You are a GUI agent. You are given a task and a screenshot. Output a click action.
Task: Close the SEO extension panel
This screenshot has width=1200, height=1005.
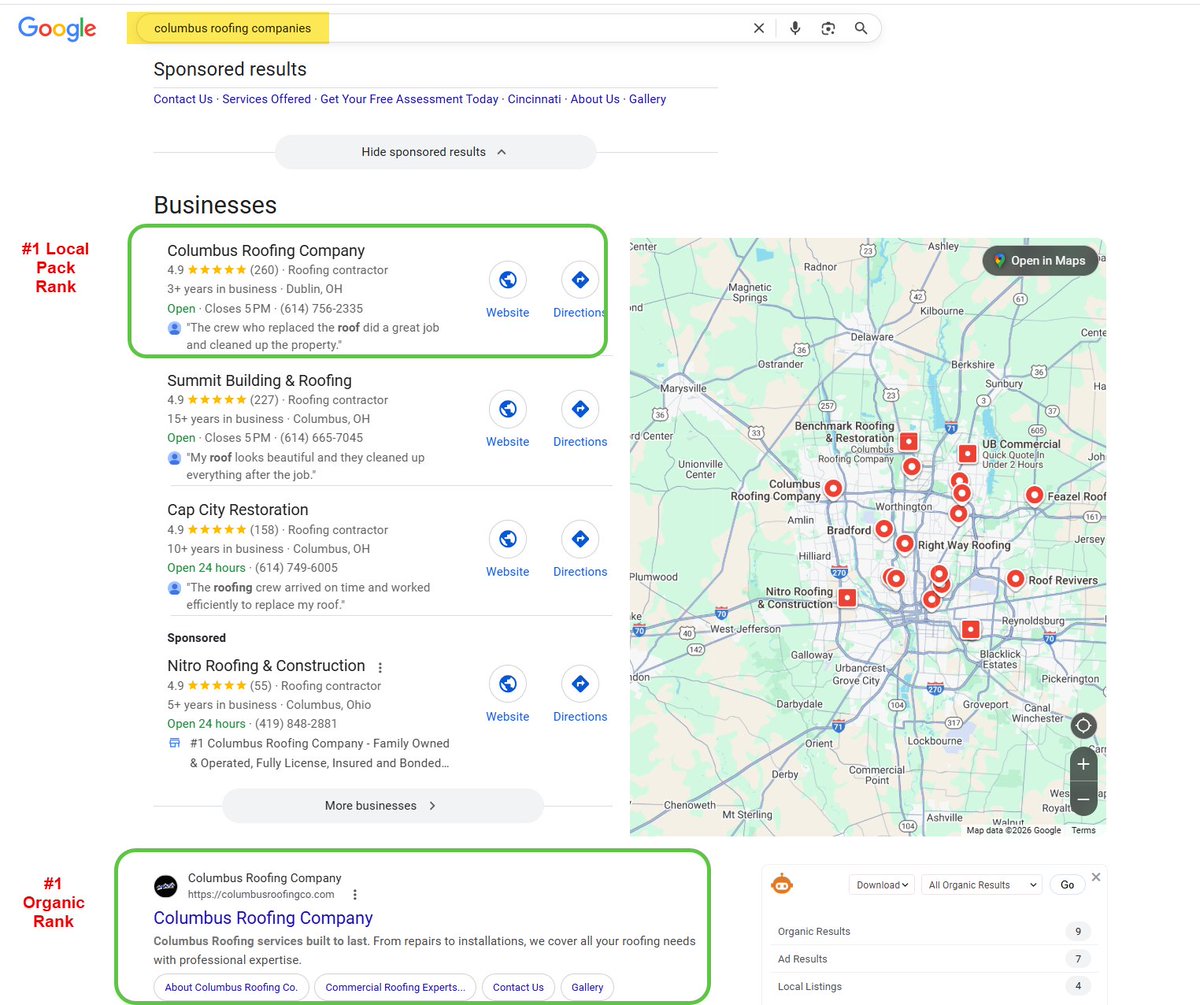tap(1096, 877)
